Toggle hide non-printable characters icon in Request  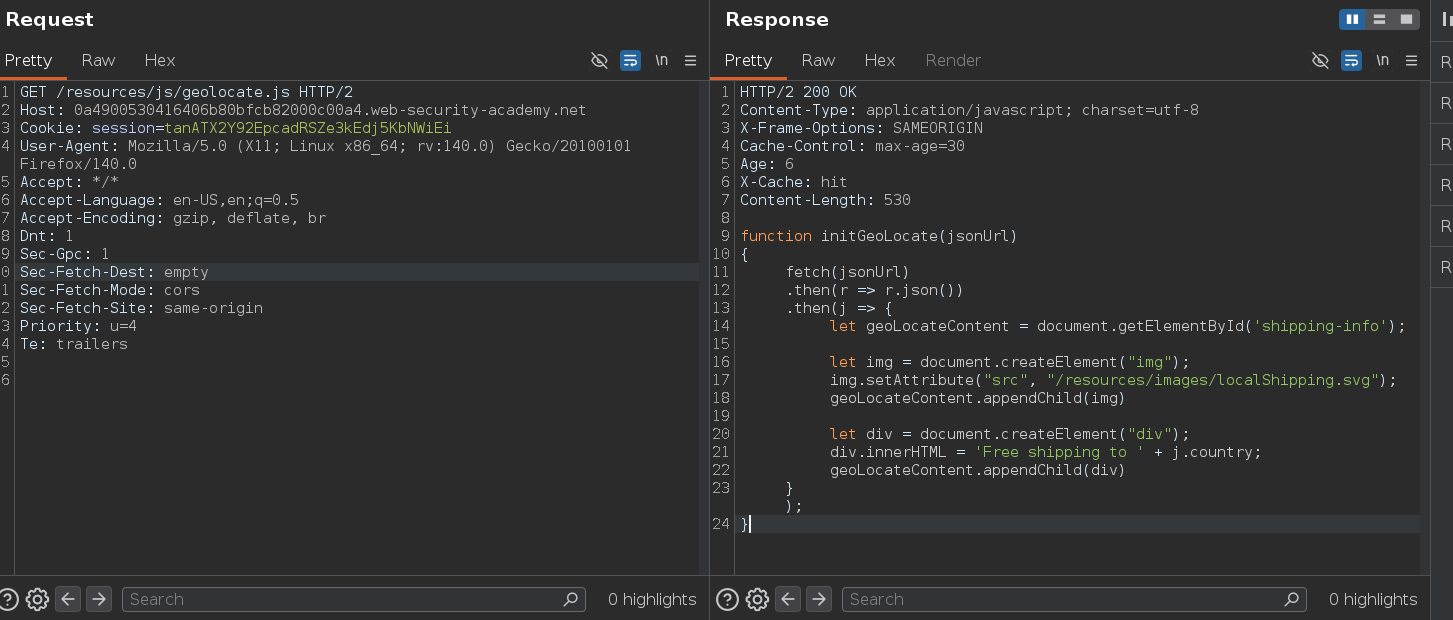[x=599, y=60]
